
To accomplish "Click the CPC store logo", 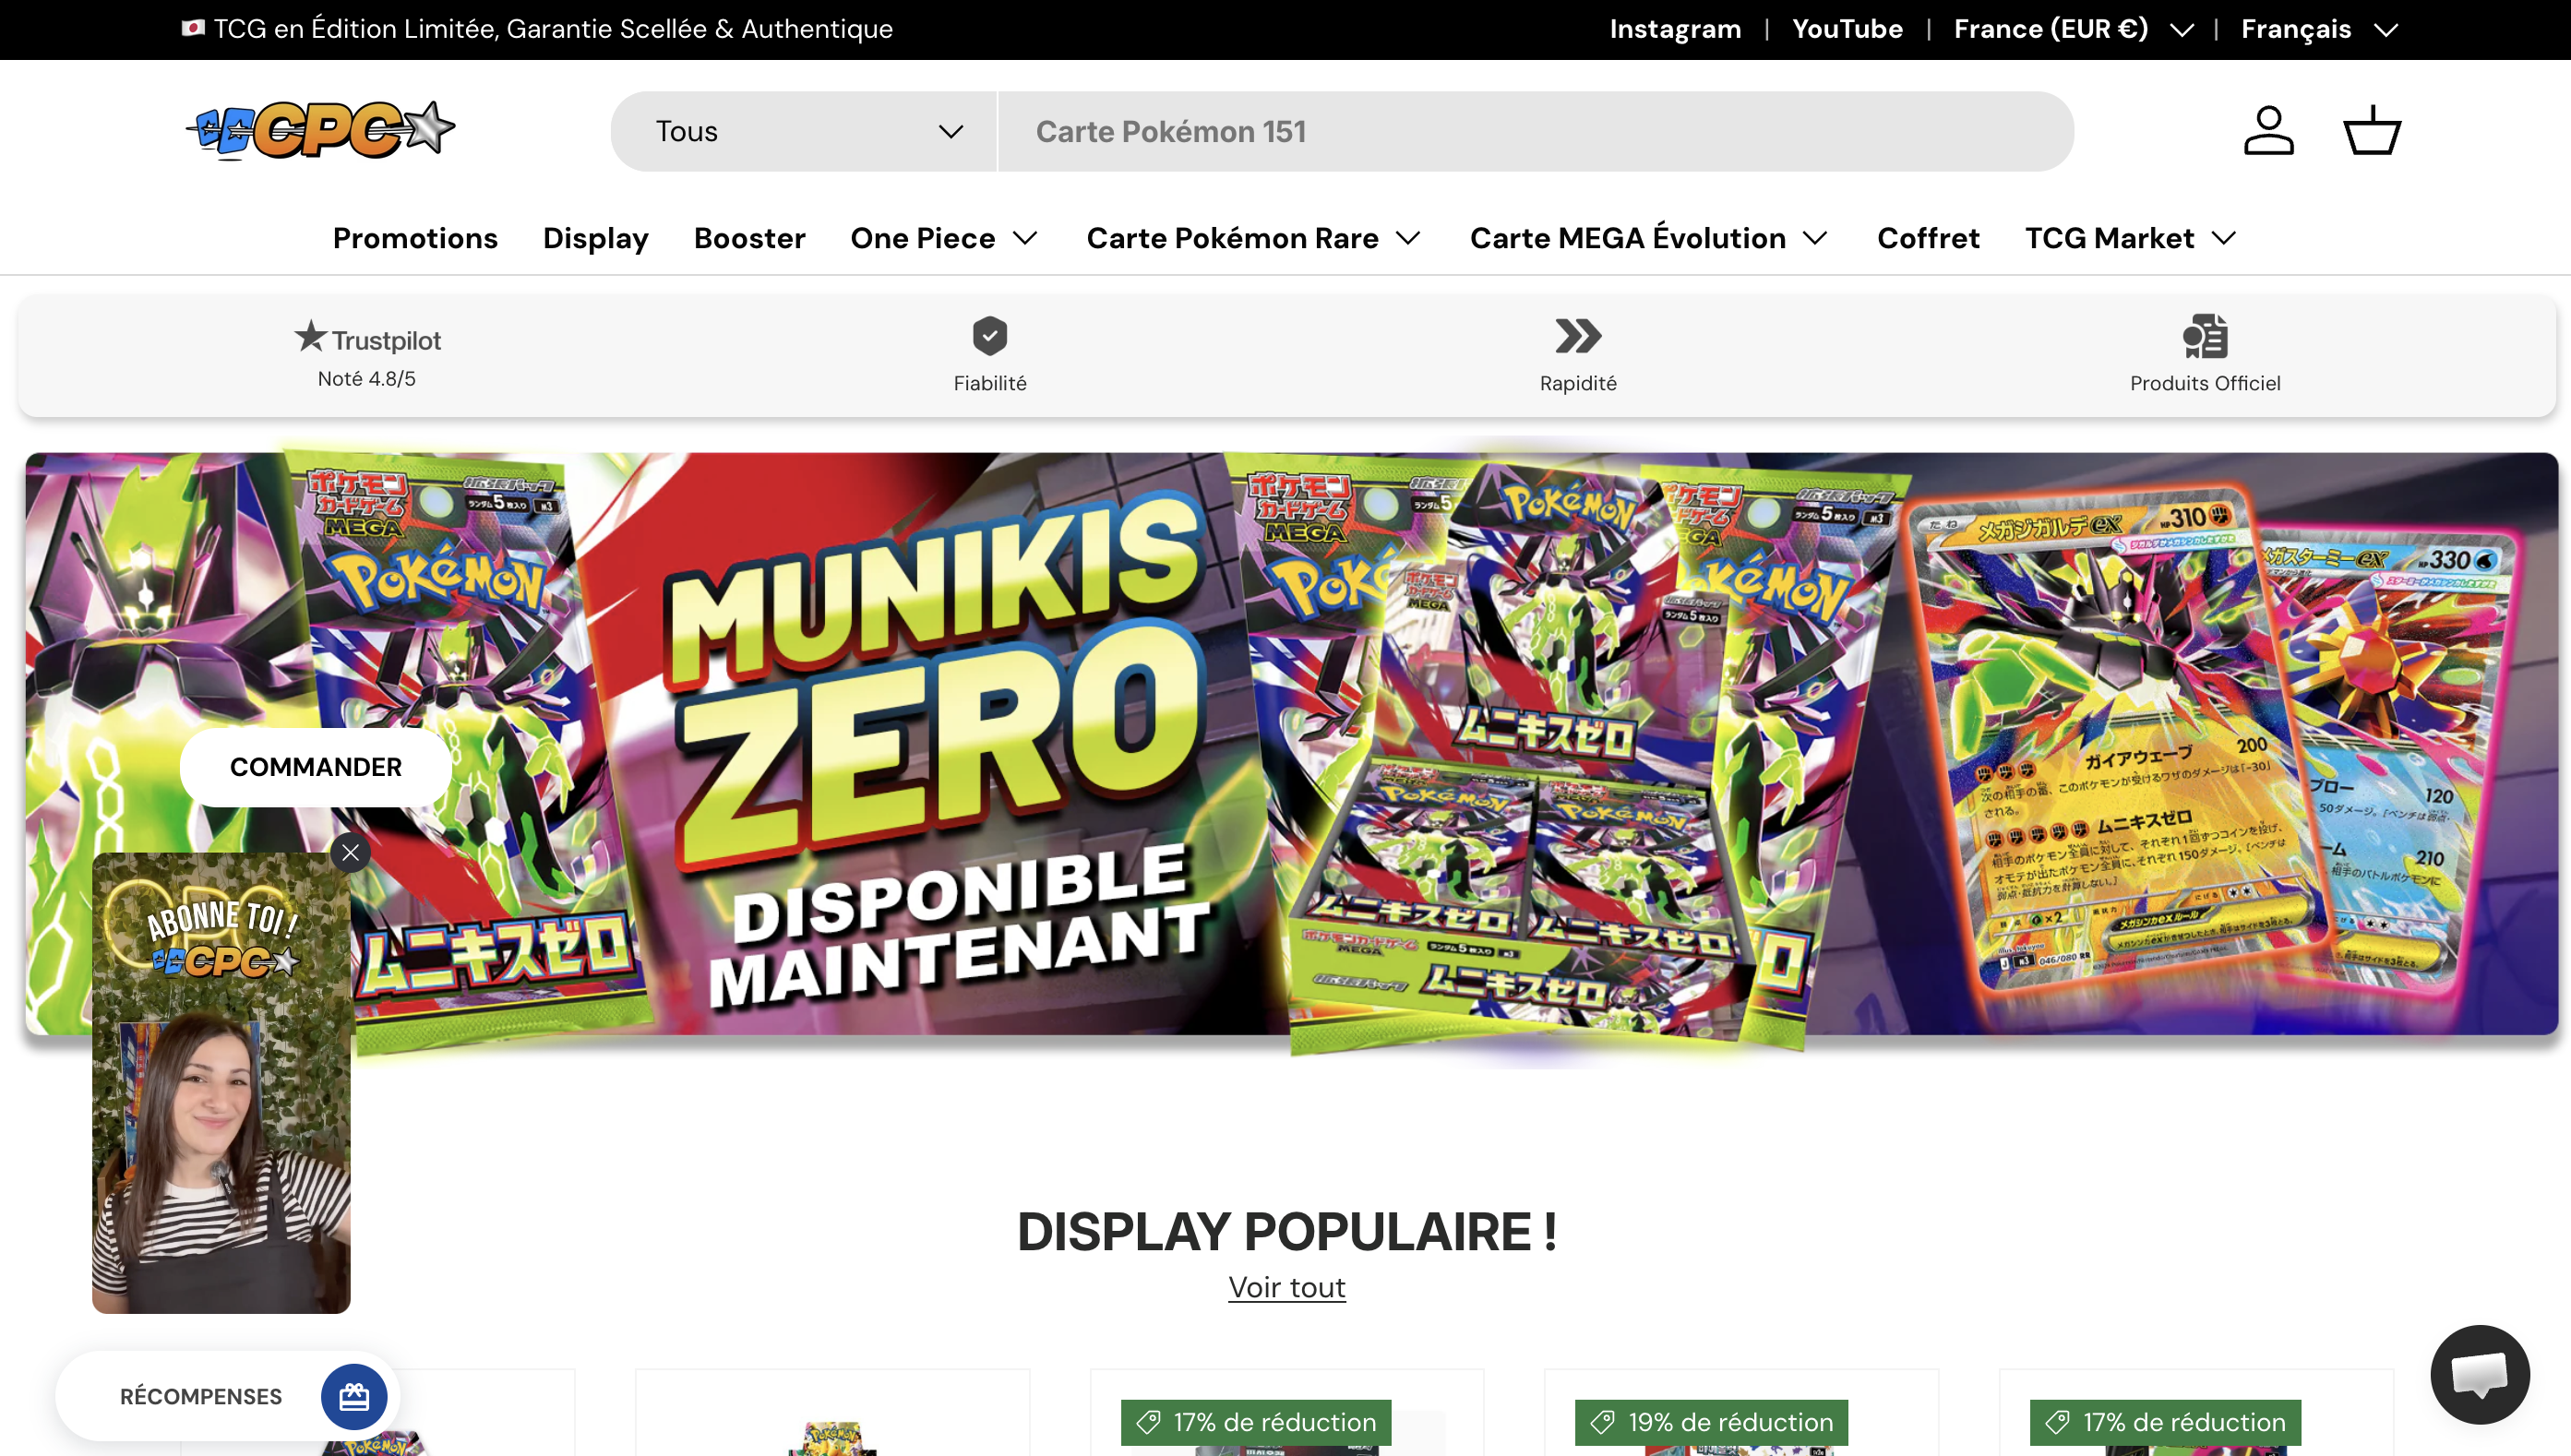I will pos(321,130).
